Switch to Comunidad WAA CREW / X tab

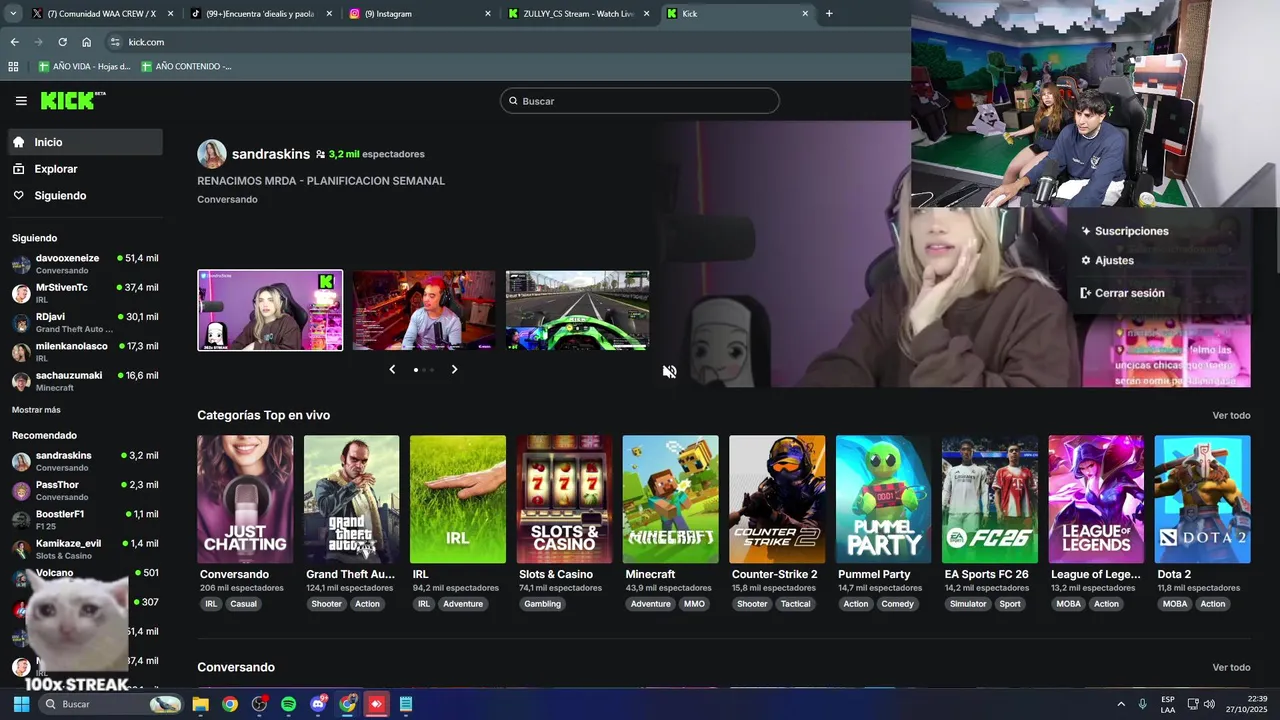(101, 14)
